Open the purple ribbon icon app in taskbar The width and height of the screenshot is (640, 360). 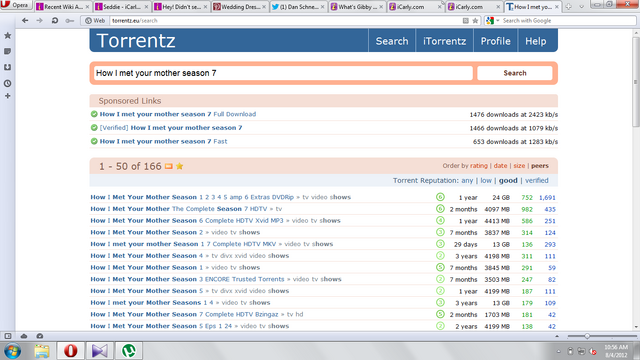100,351
